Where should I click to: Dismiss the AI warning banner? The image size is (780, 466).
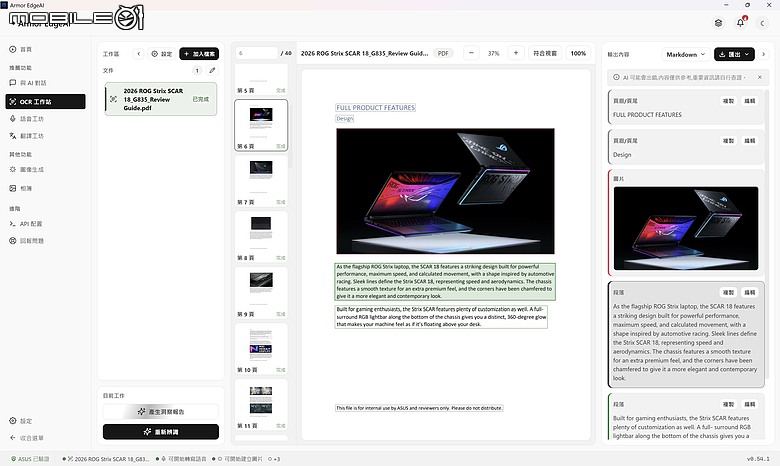(x=760, y=77)
